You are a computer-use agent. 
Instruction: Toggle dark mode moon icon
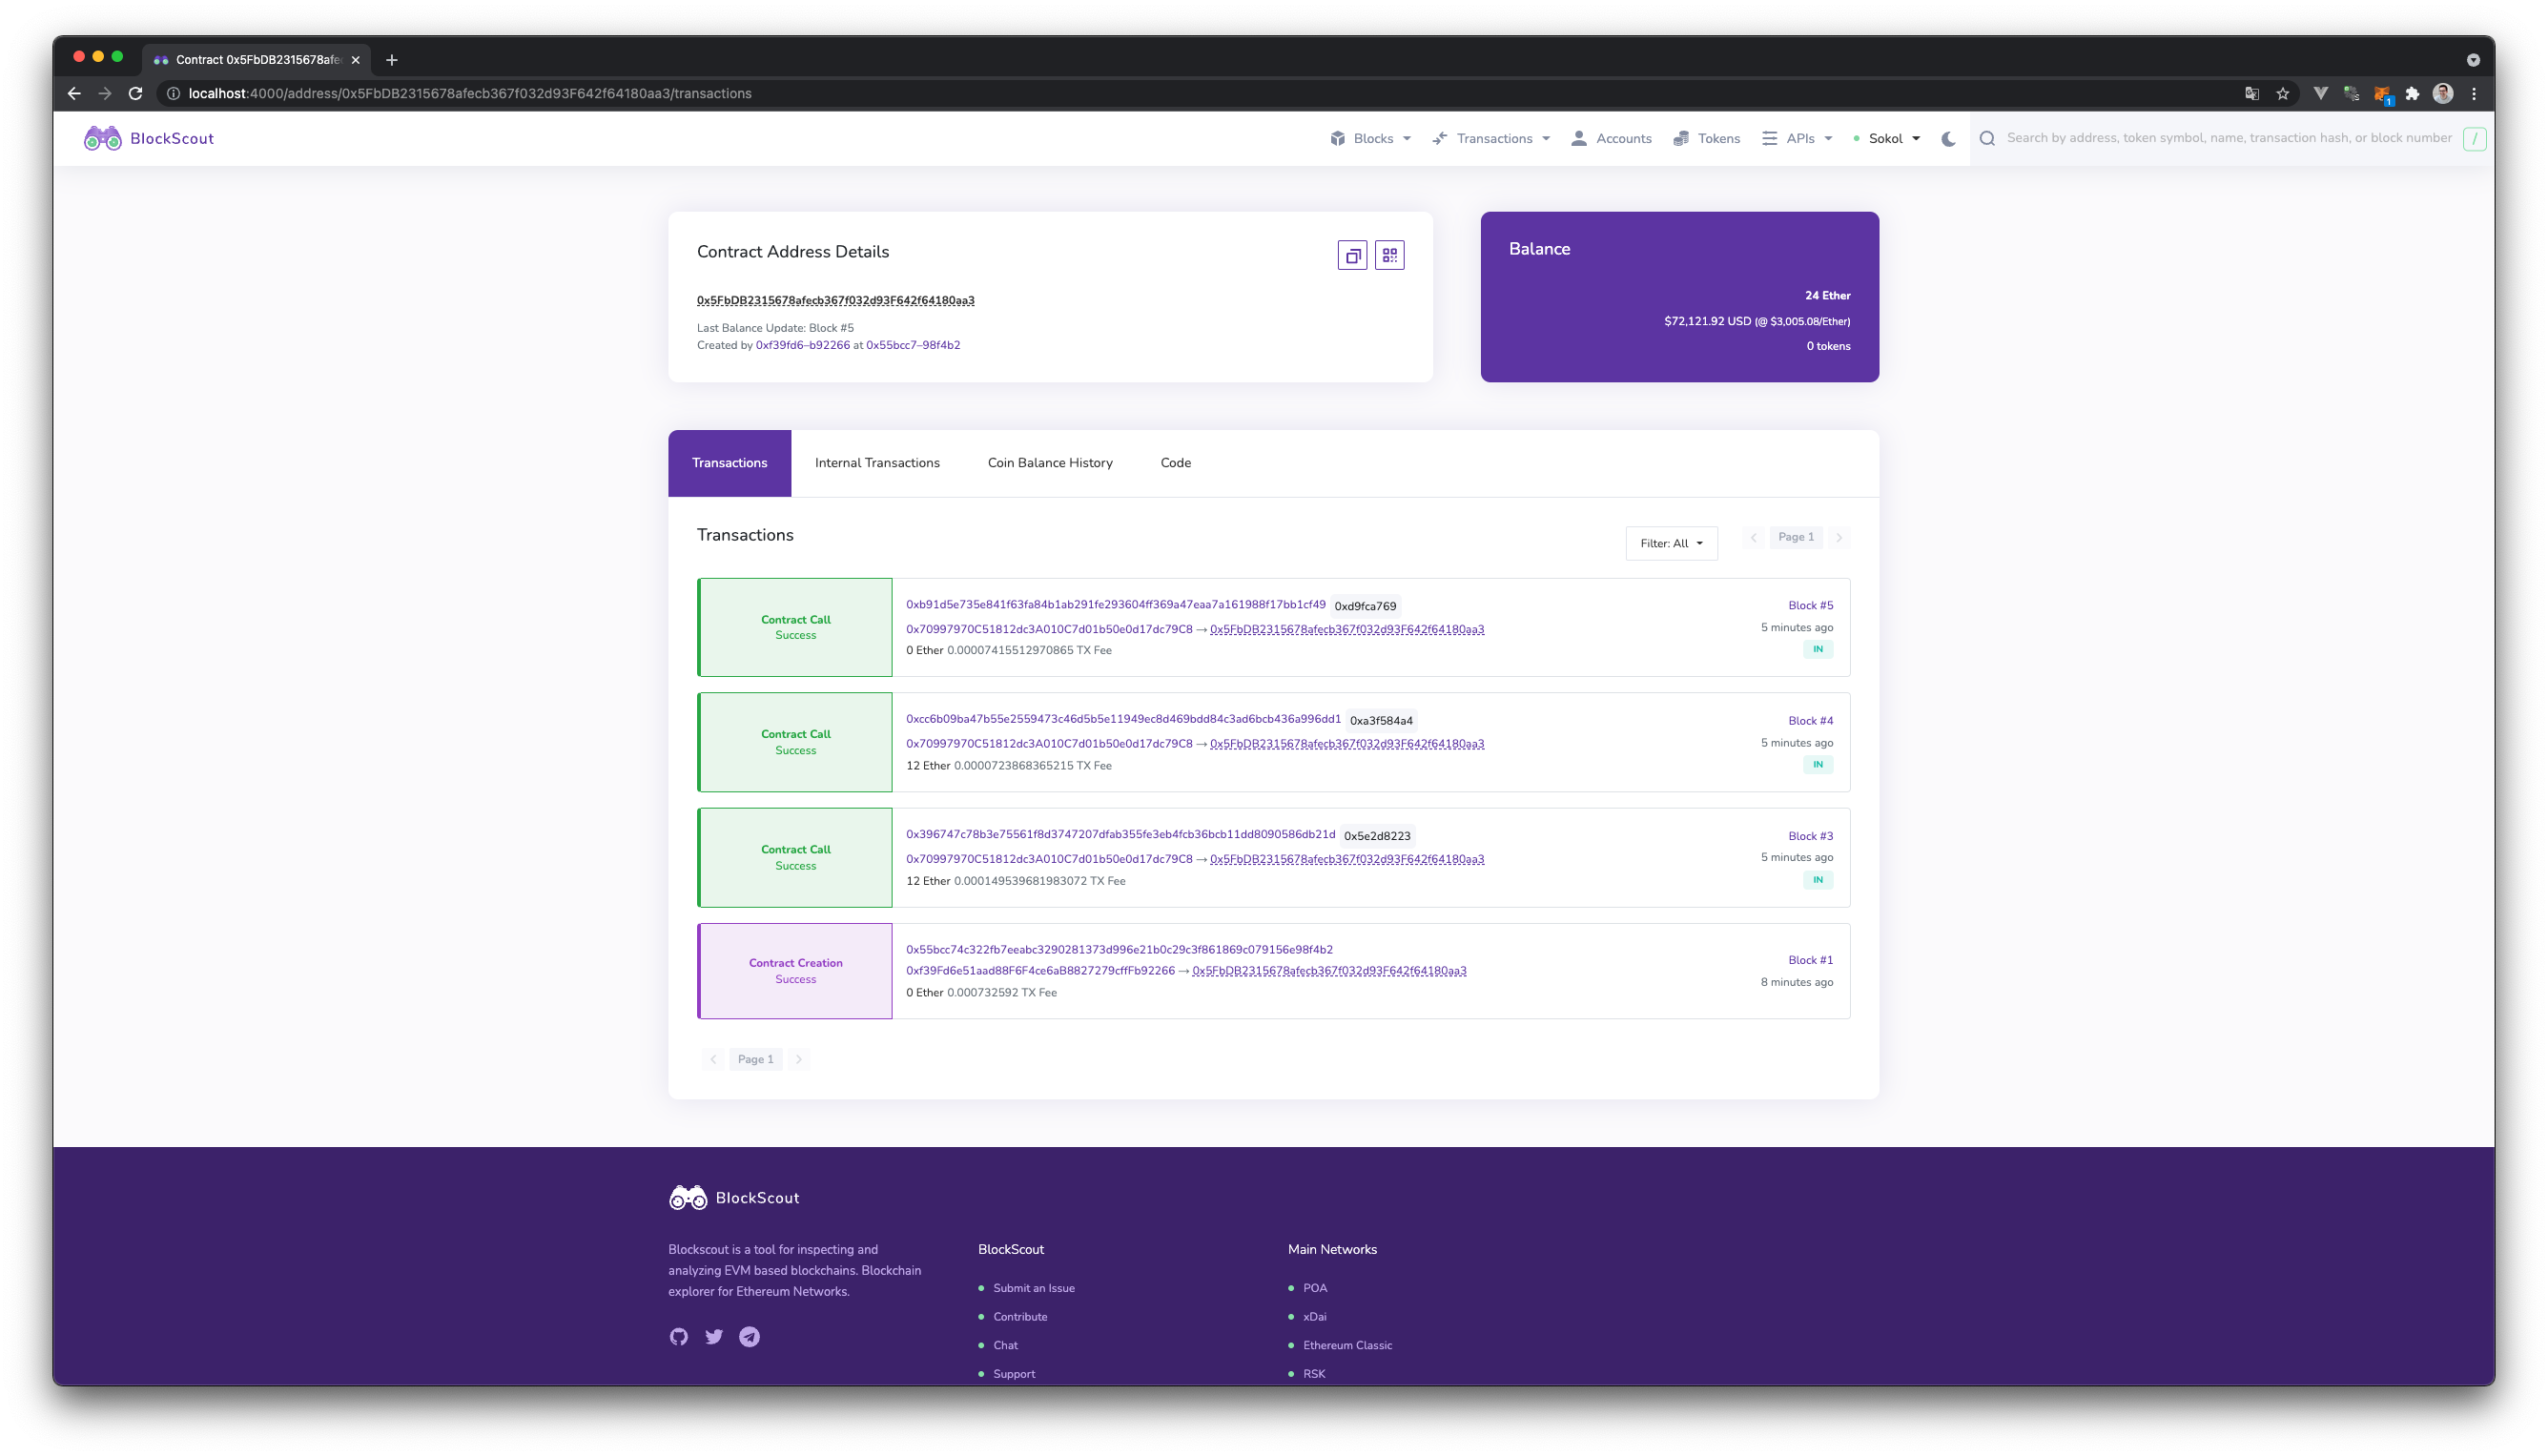point(1948,139)
